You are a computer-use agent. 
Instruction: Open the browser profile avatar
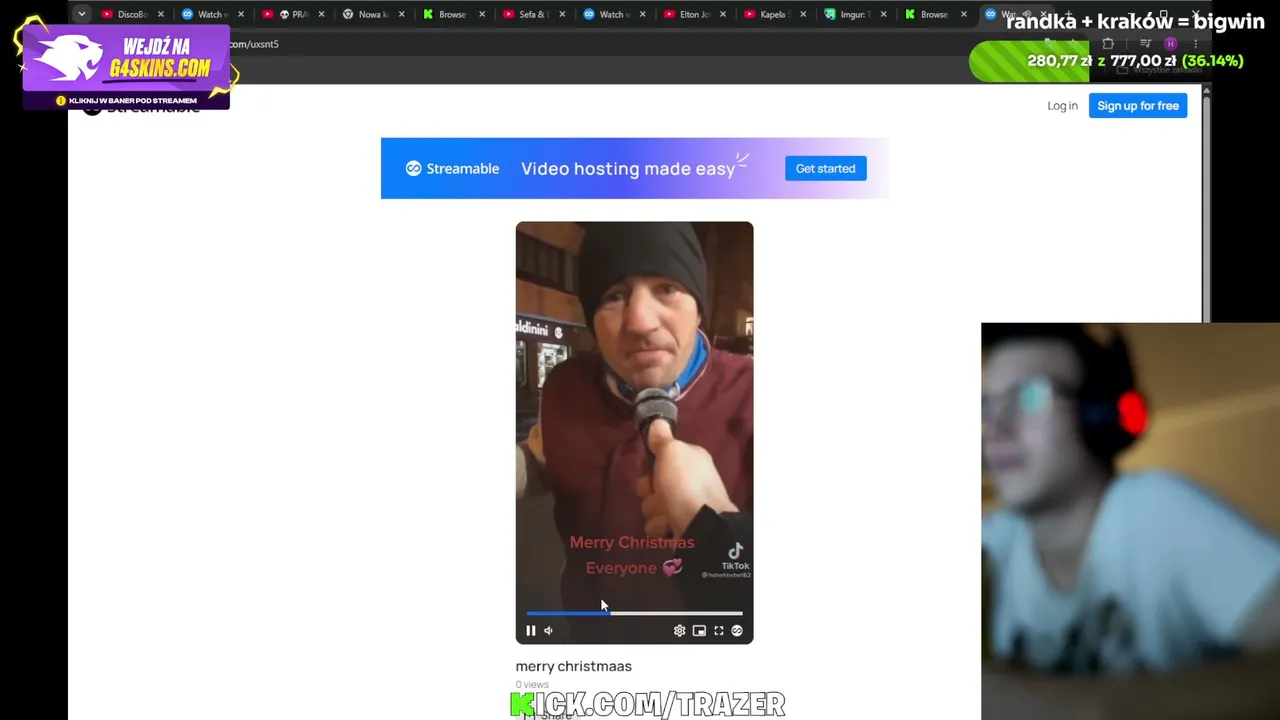tap(1170, 44)
